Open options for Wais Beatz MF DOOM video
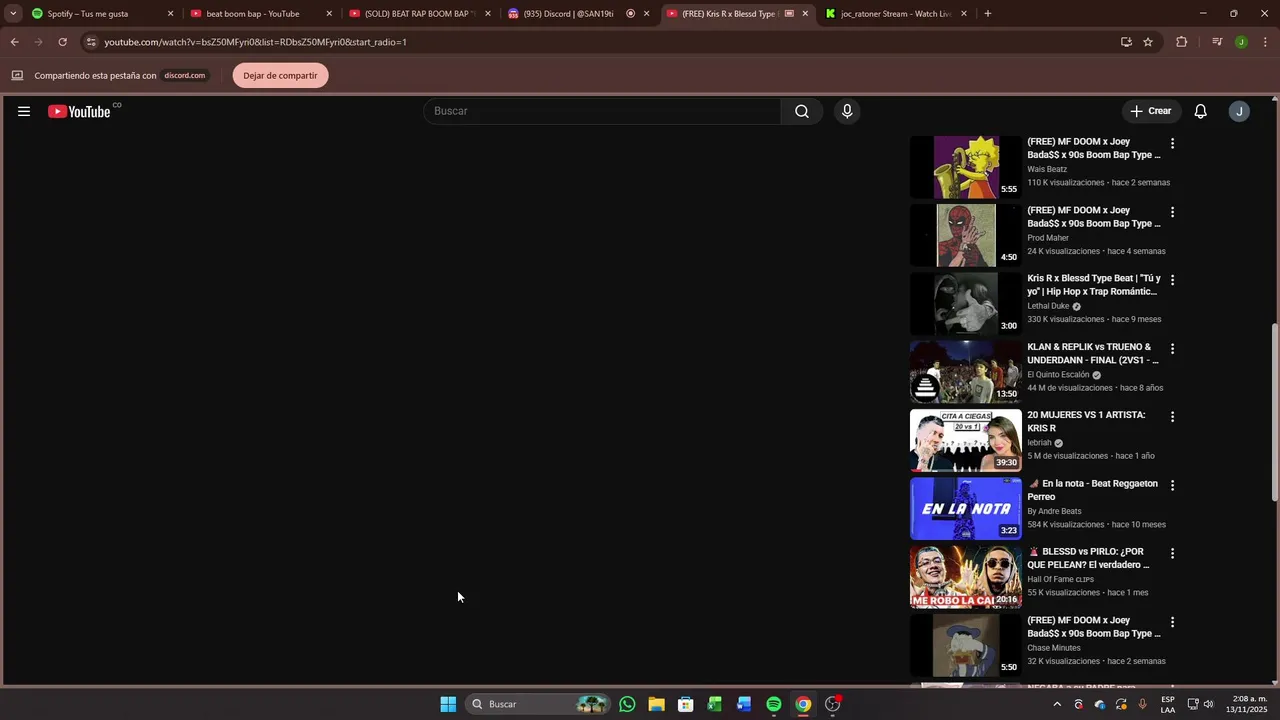The height and width of the screenshot is (720, 1280). pyautogui.click(x=1172, y=144)
